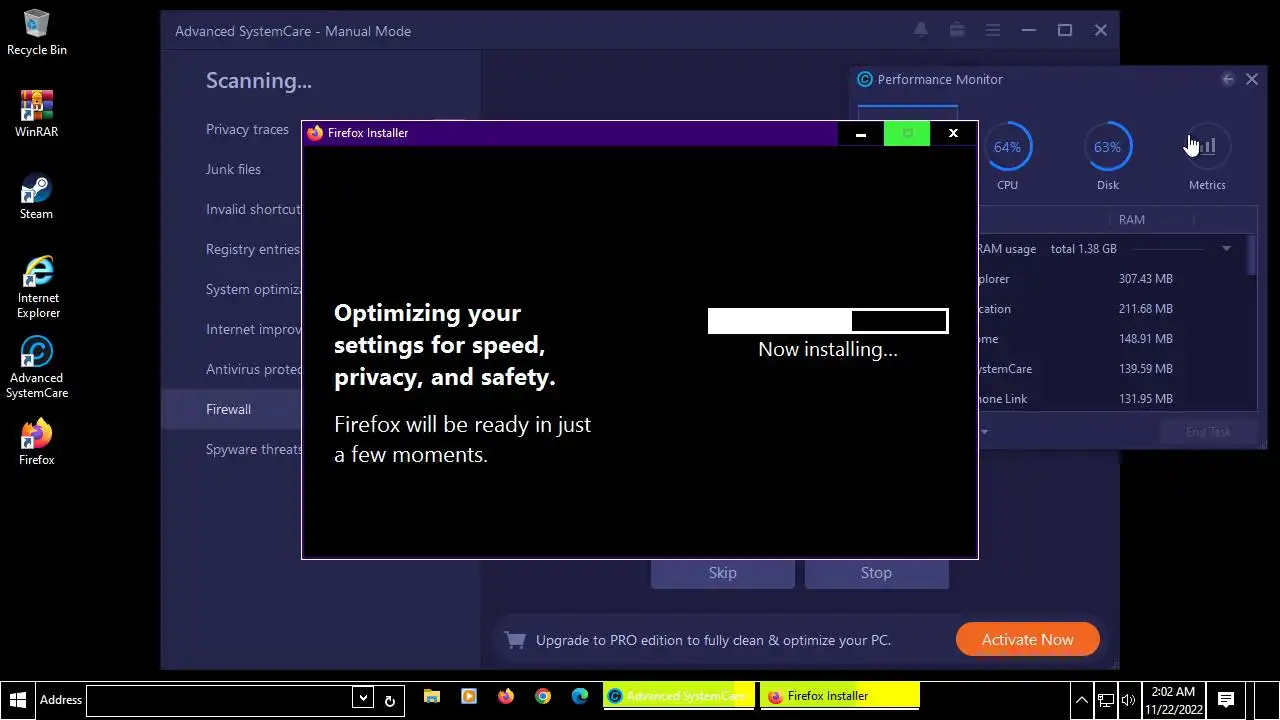The width and height of the screenshot is (1280, 720).
Task: Minimize the Firefox Installer window
Action: [861, 133]
